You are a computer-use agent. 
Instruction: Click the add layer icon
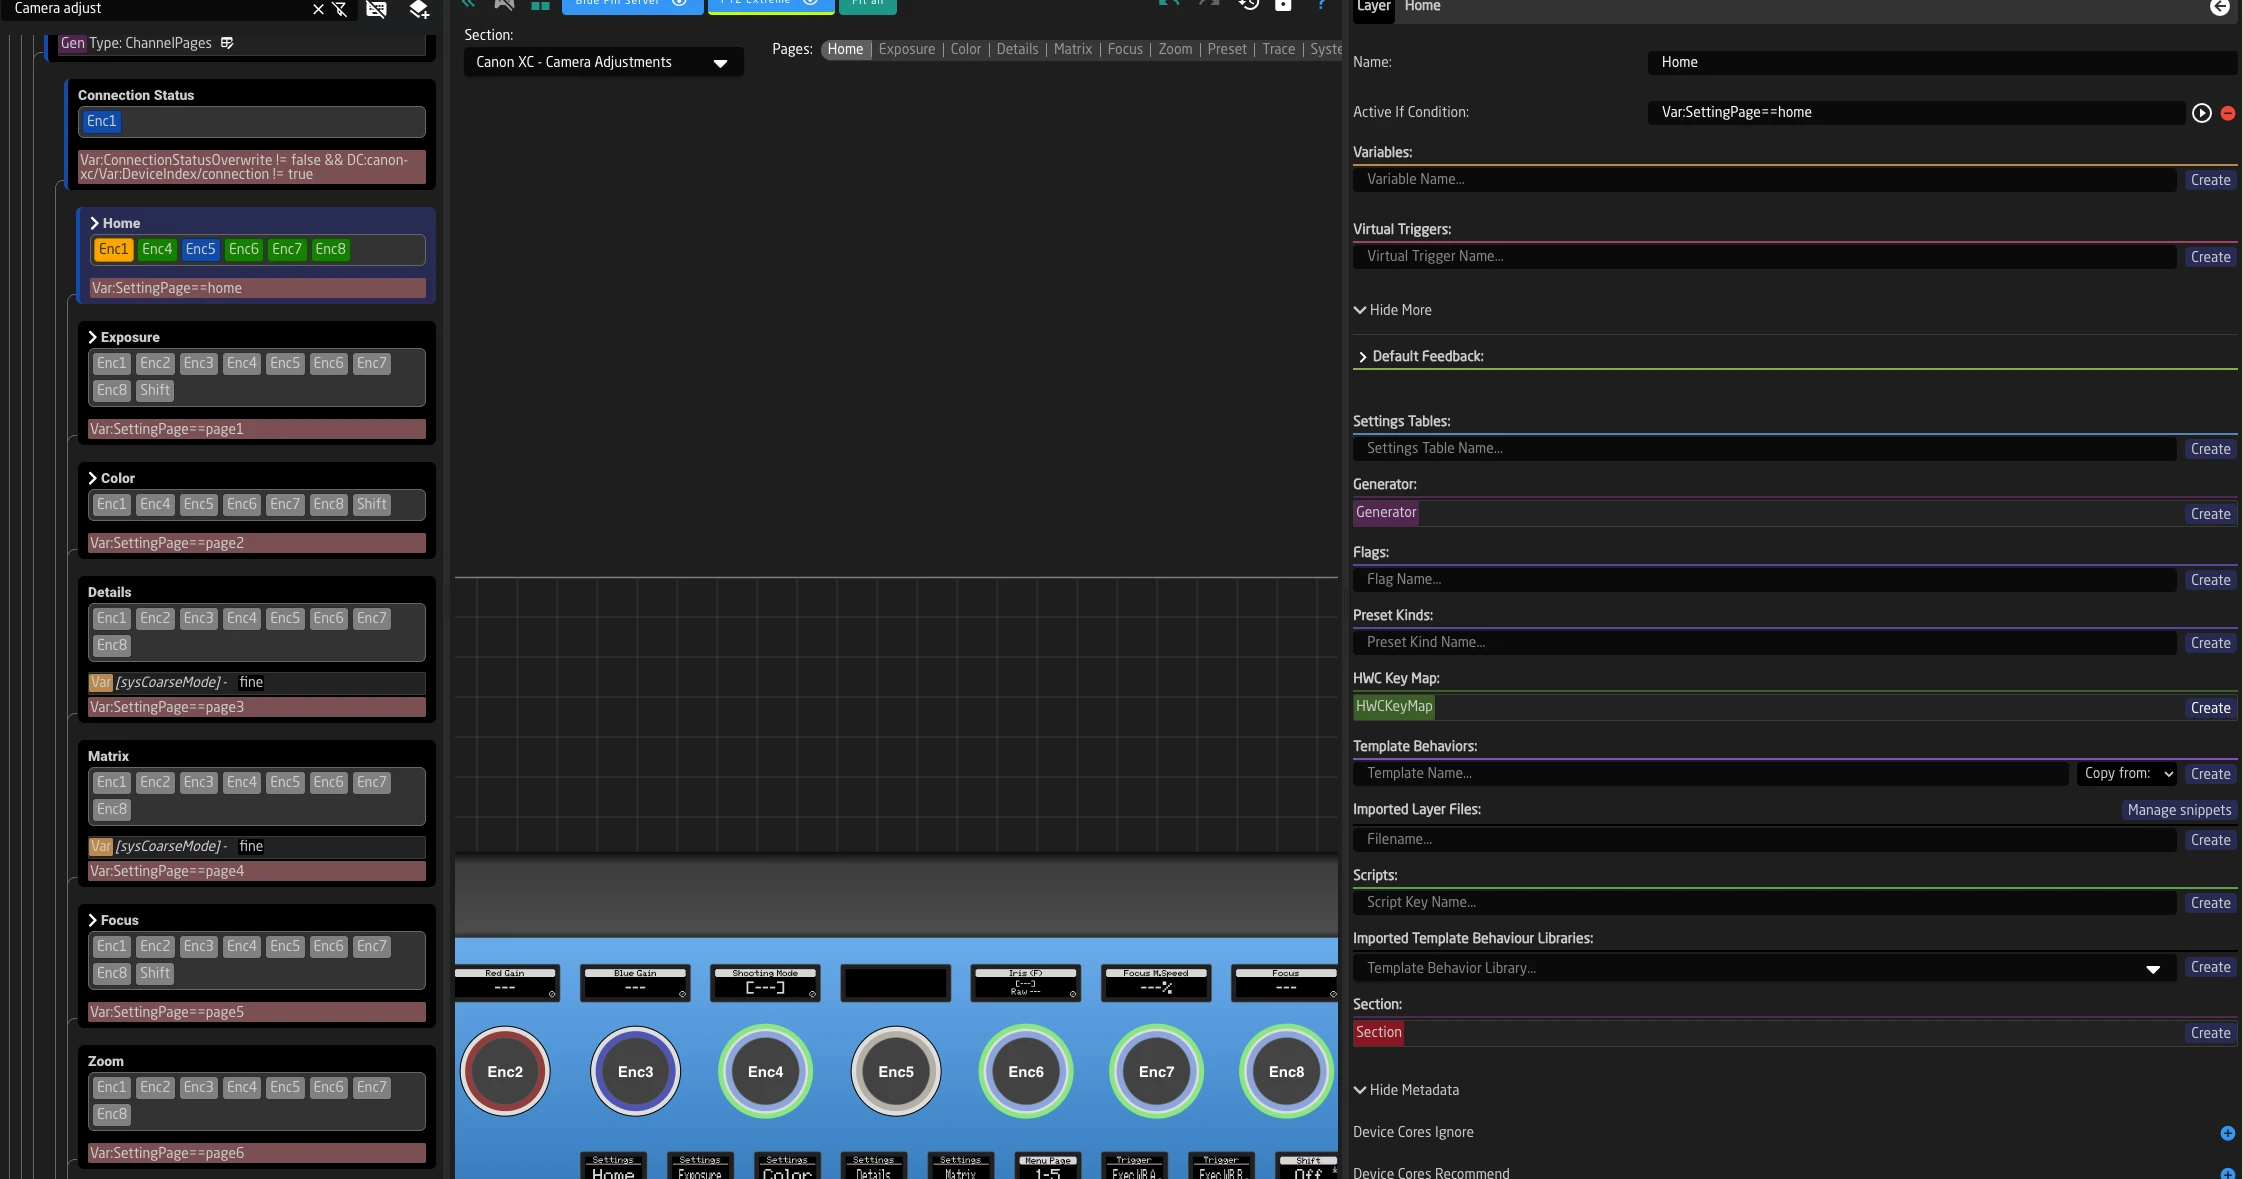pyautogui.click(x=419, y=10)
